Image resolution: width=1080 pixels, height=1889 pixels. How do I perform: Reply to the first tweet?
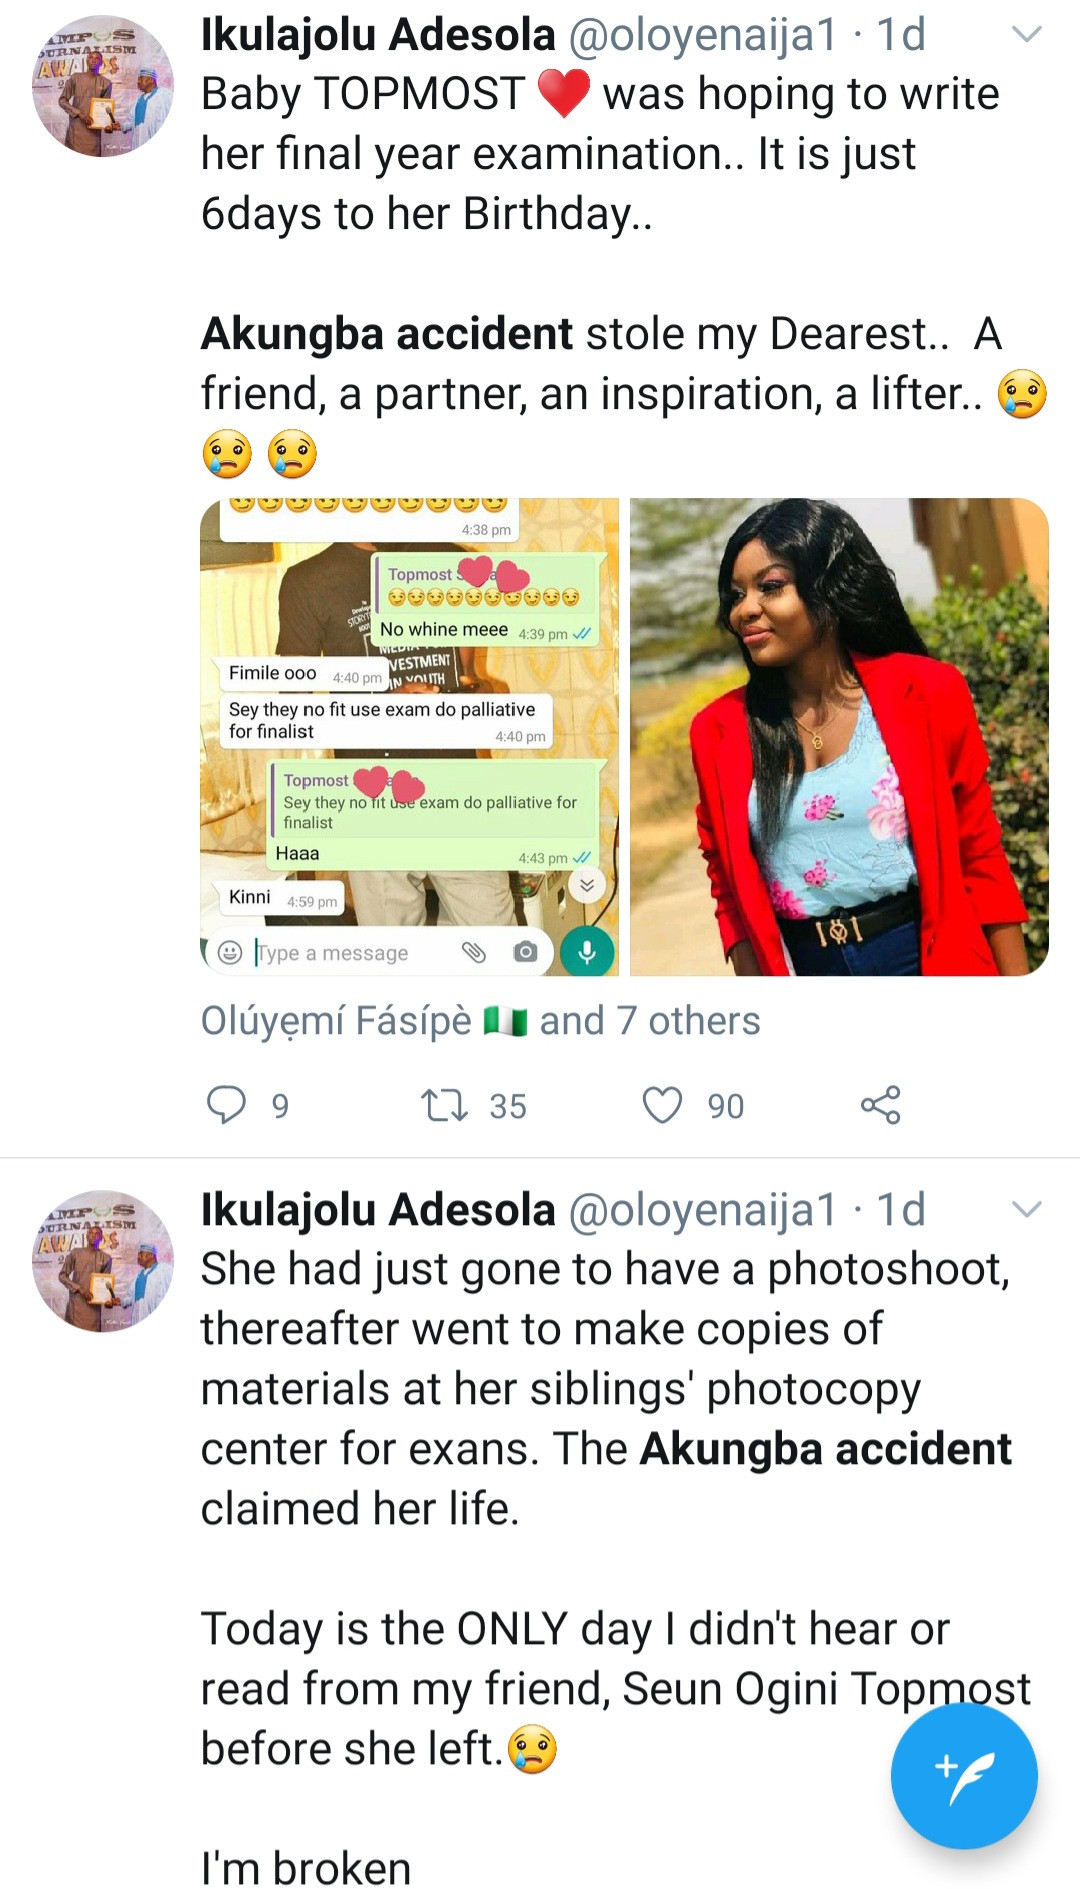point(226,1105)
